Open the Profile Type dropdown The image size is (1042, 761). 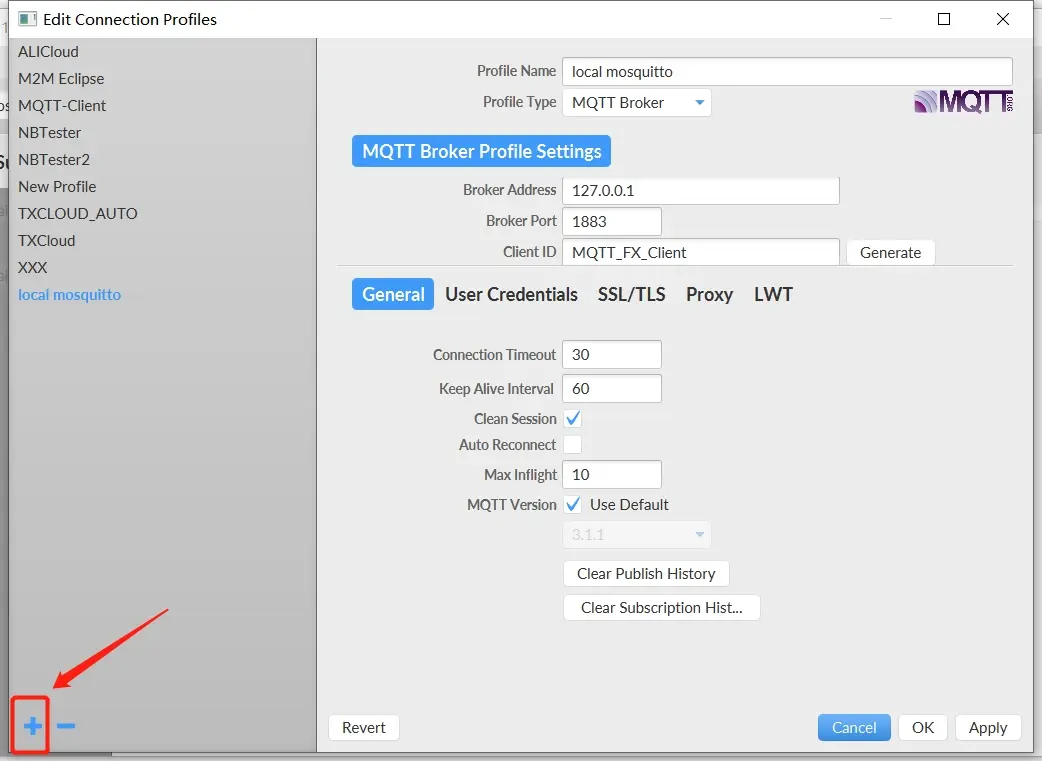point(636,102)
